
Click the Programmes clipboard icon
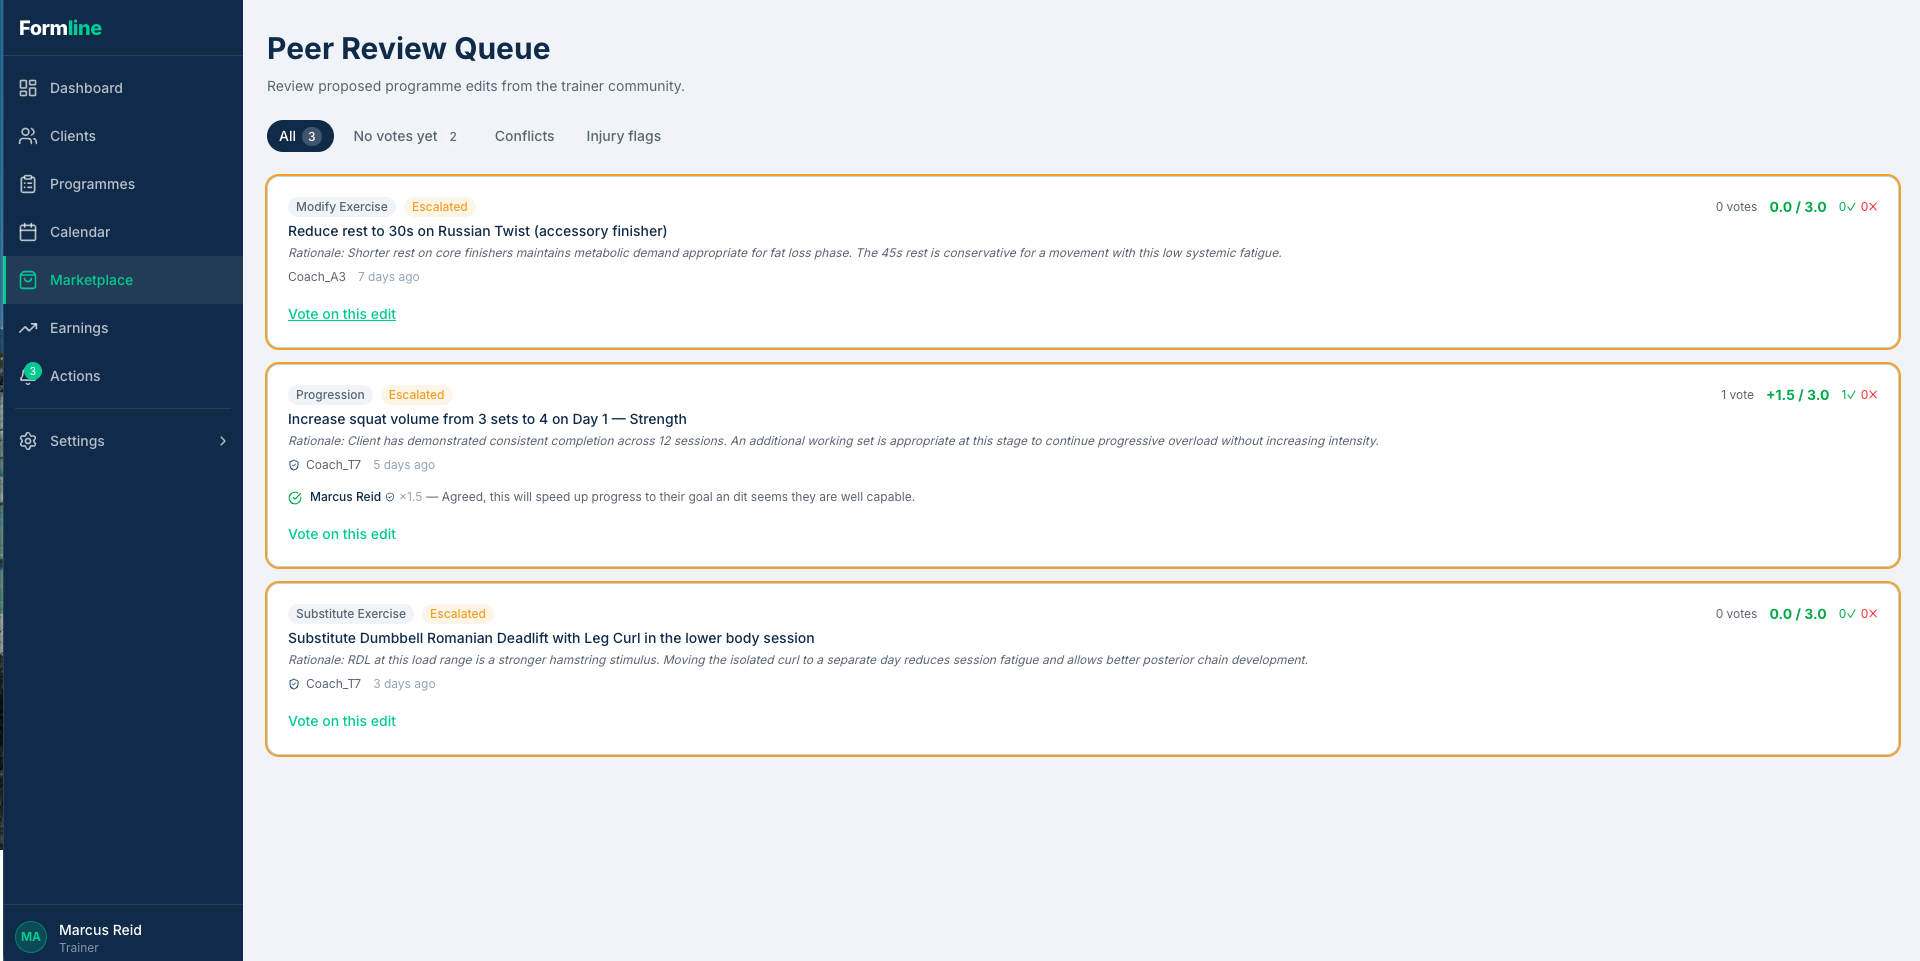[28, 184]
